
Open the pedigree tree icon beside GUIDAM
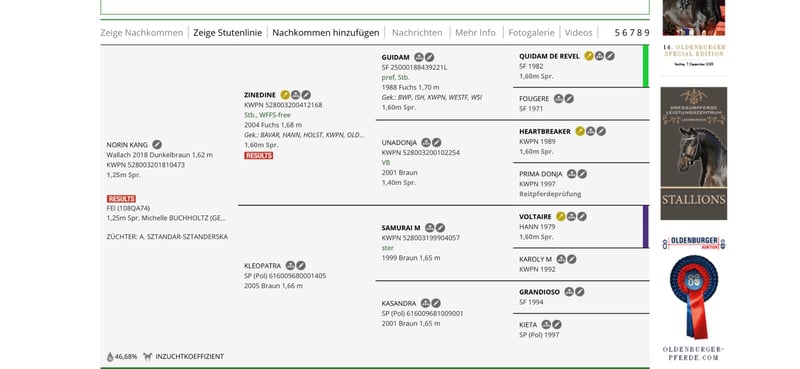pyautogui.click(x=419, y=57)
